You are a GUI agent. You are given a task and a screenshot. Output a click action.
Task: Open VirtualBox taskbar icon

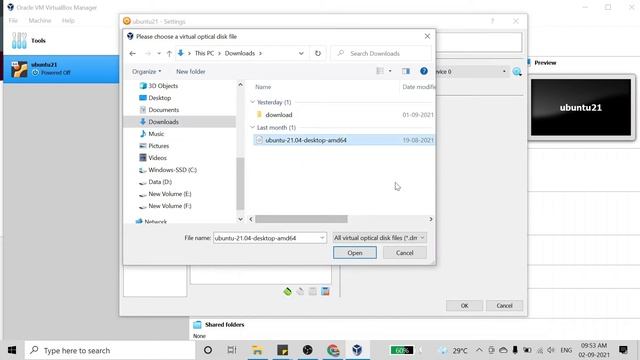[358, 350]
